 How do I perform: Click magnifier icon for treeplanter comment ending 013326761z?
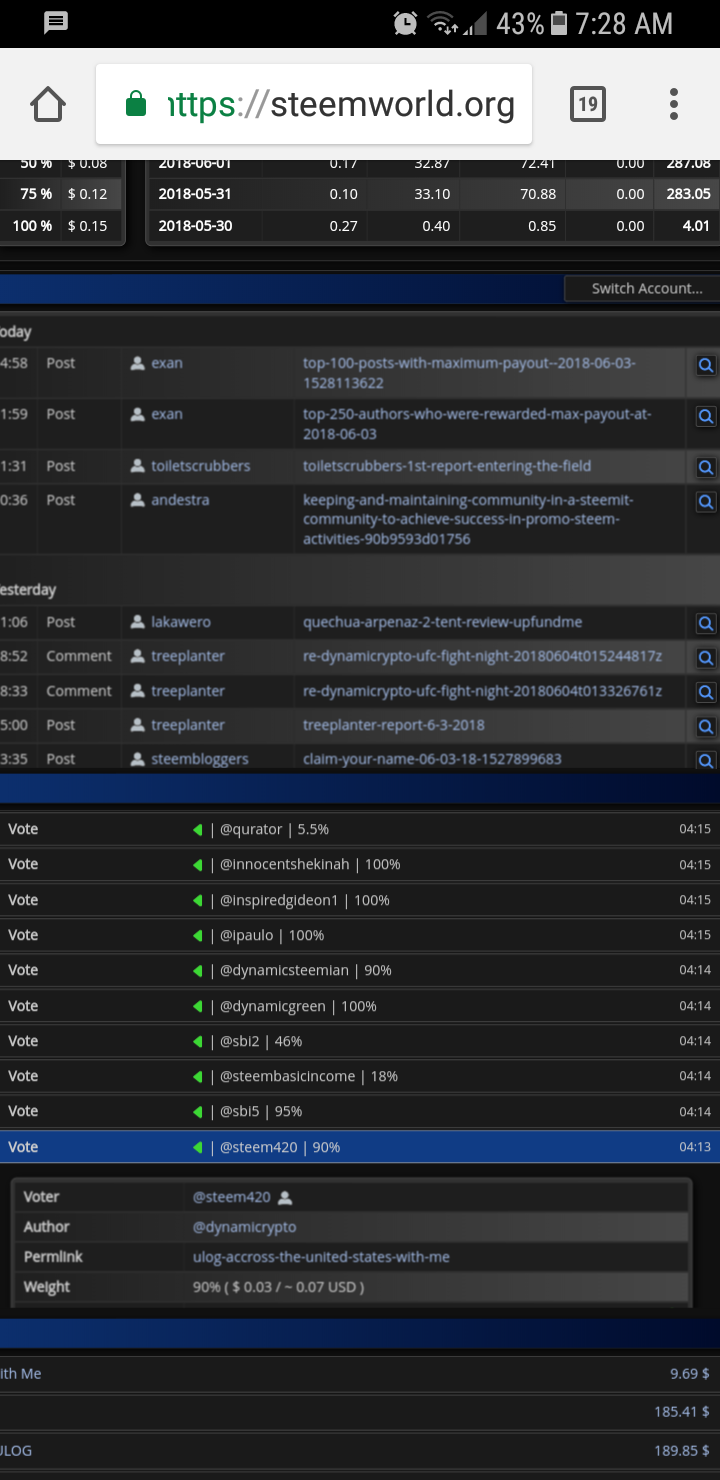coord(706,692)
